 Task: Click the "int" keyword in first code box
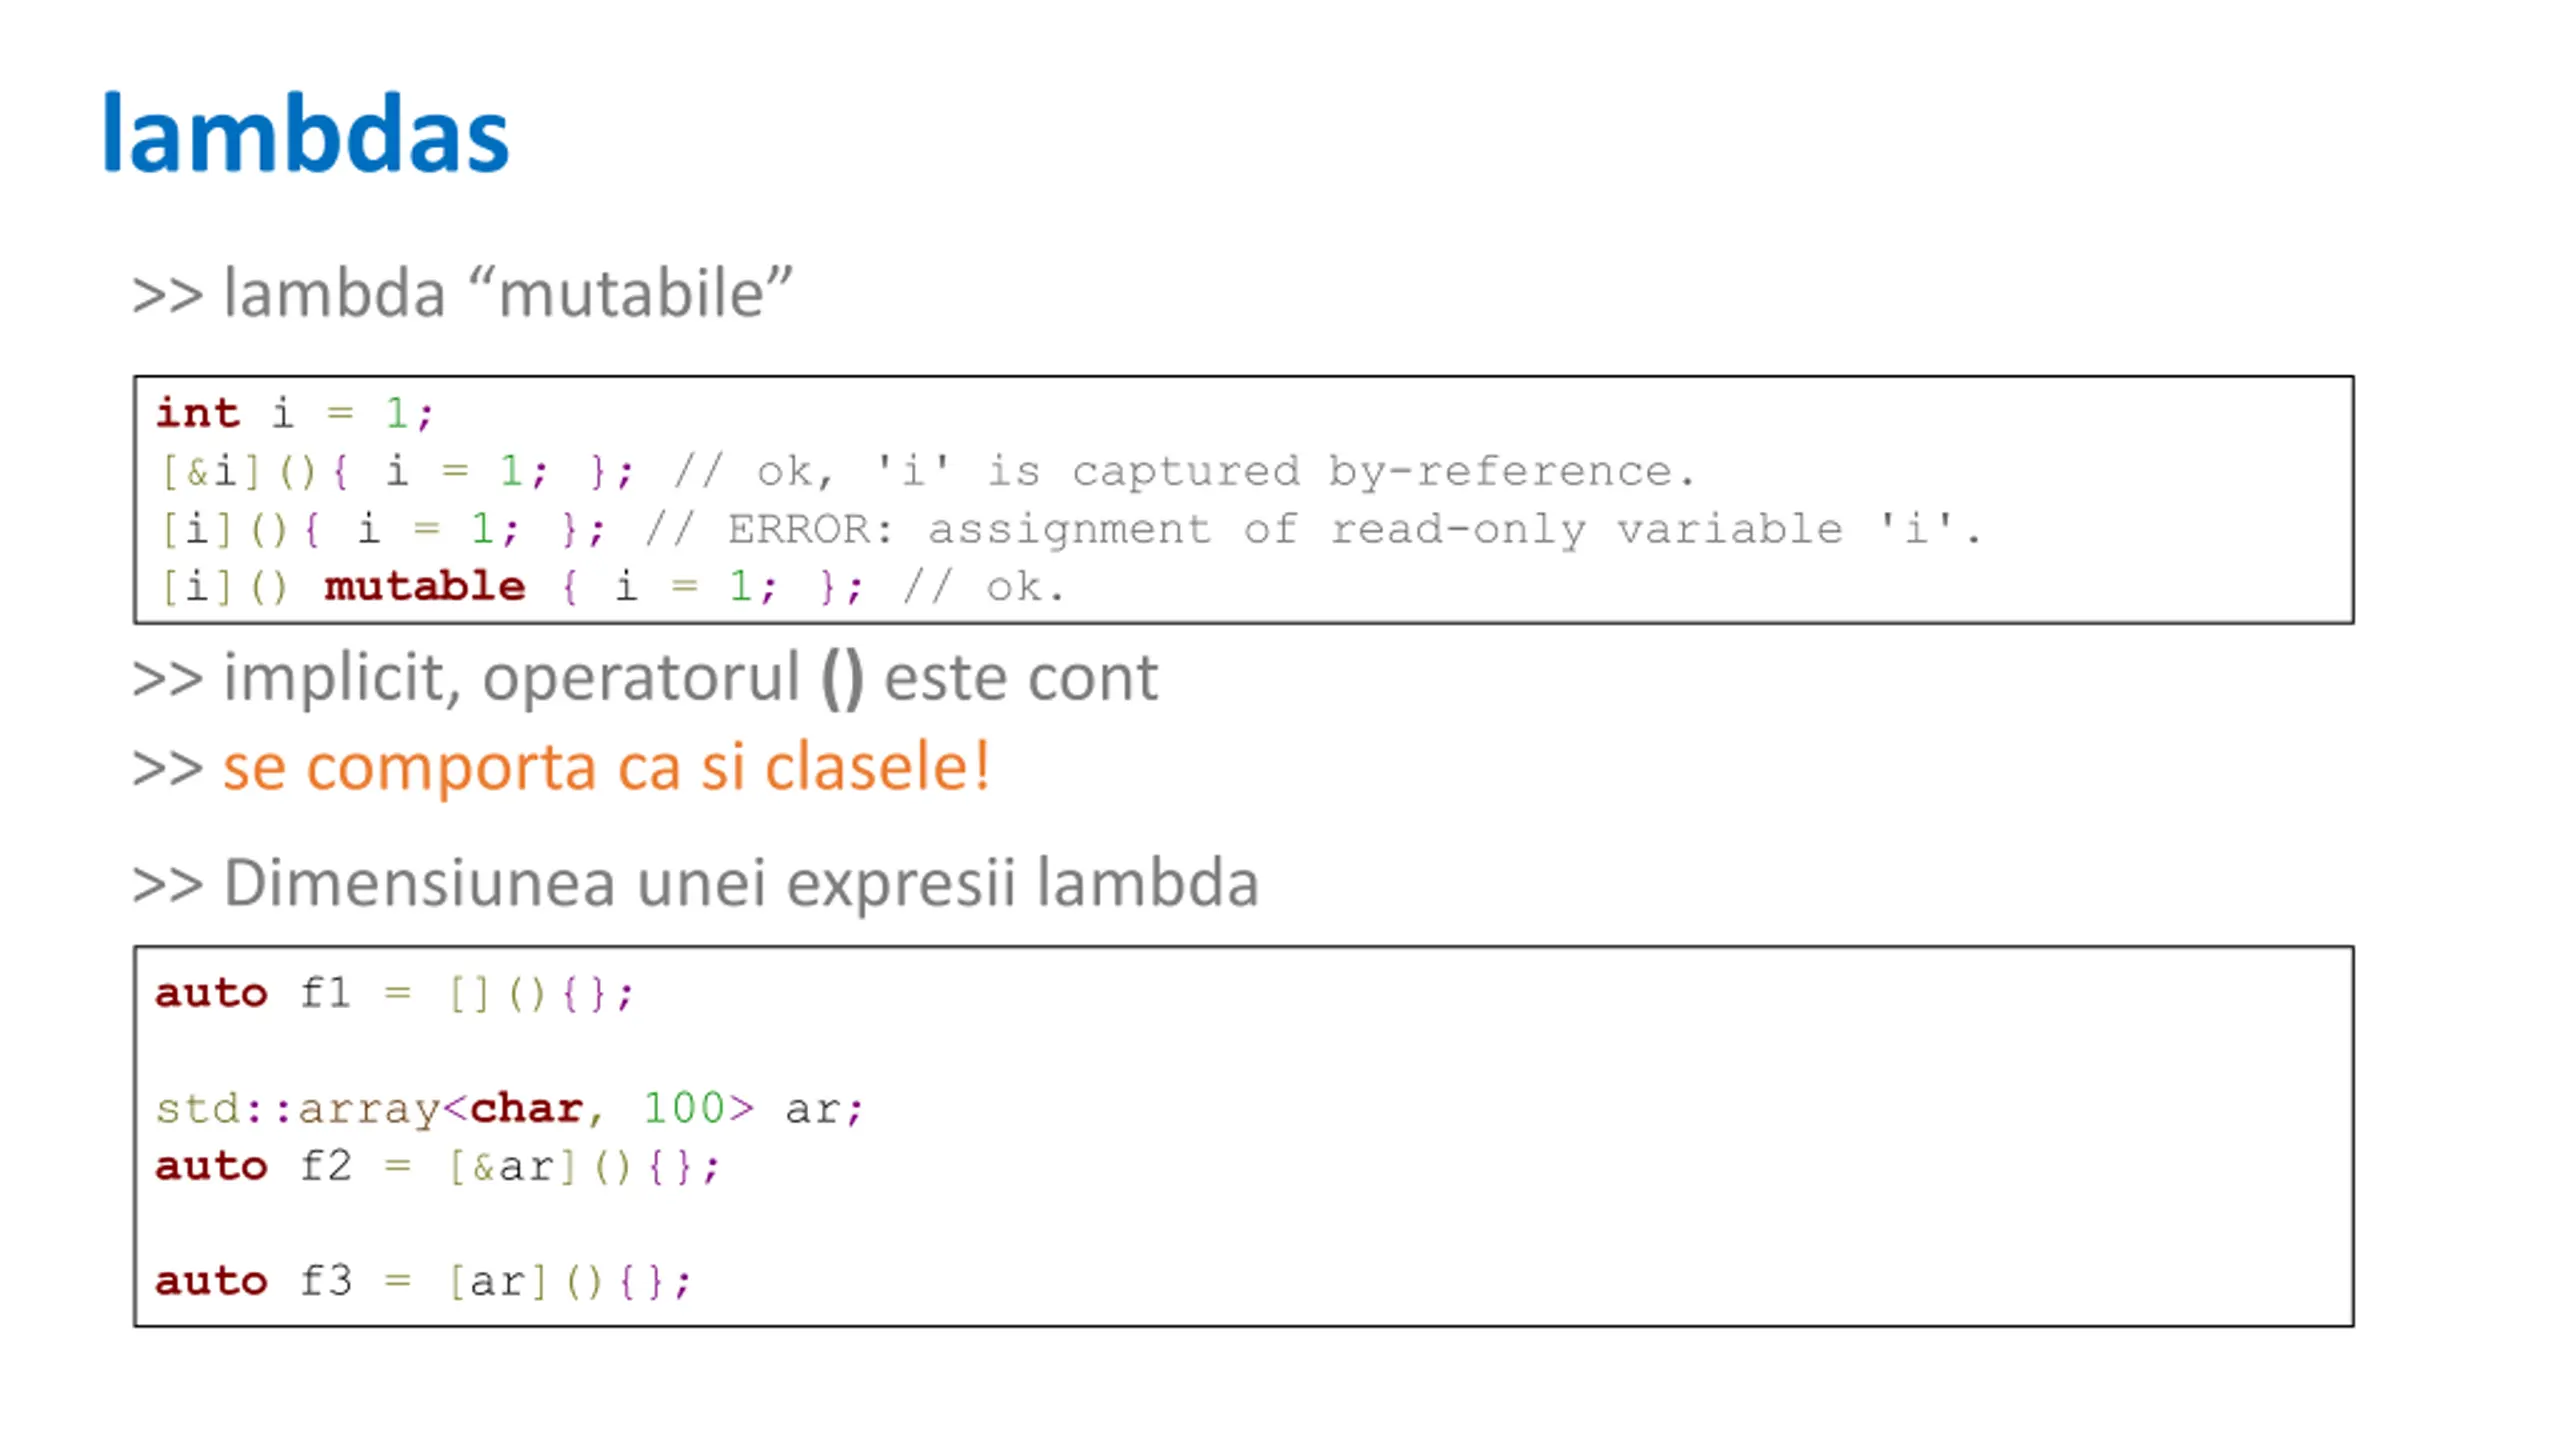(x=197, y=413)
